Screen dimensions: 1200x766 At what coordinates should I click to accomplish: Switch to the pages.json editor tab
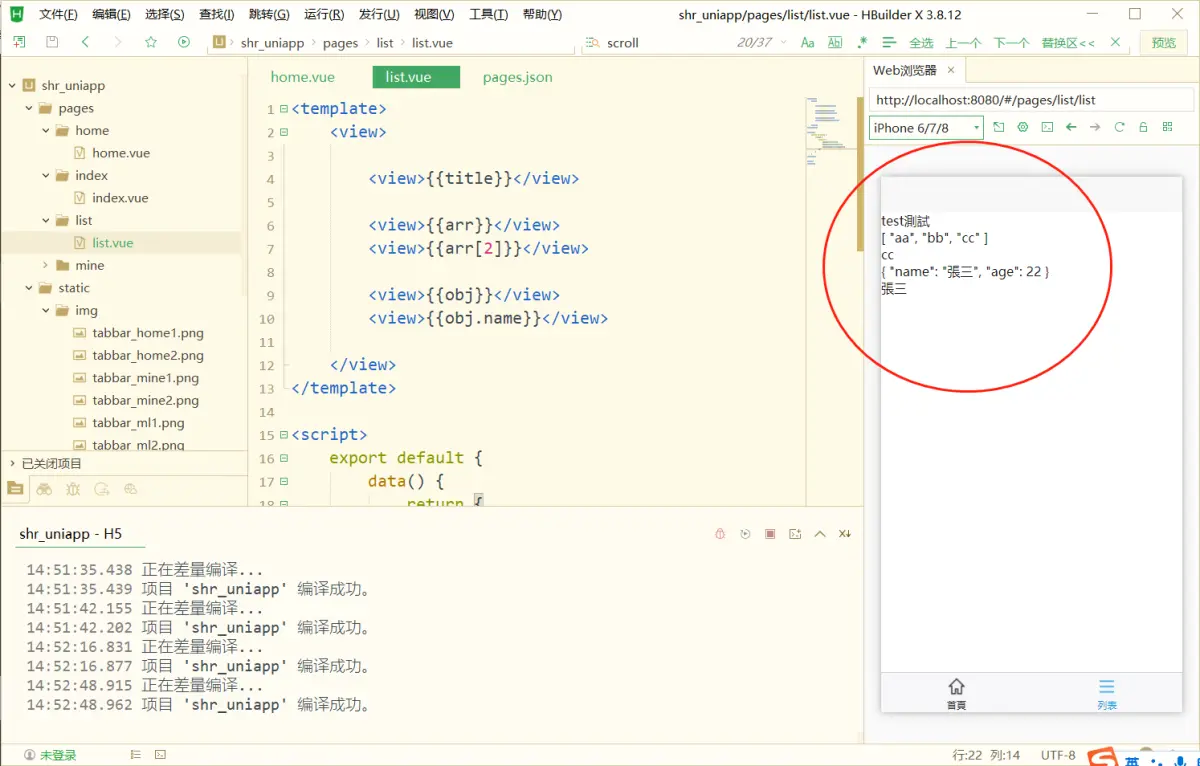tap(517, 77)
